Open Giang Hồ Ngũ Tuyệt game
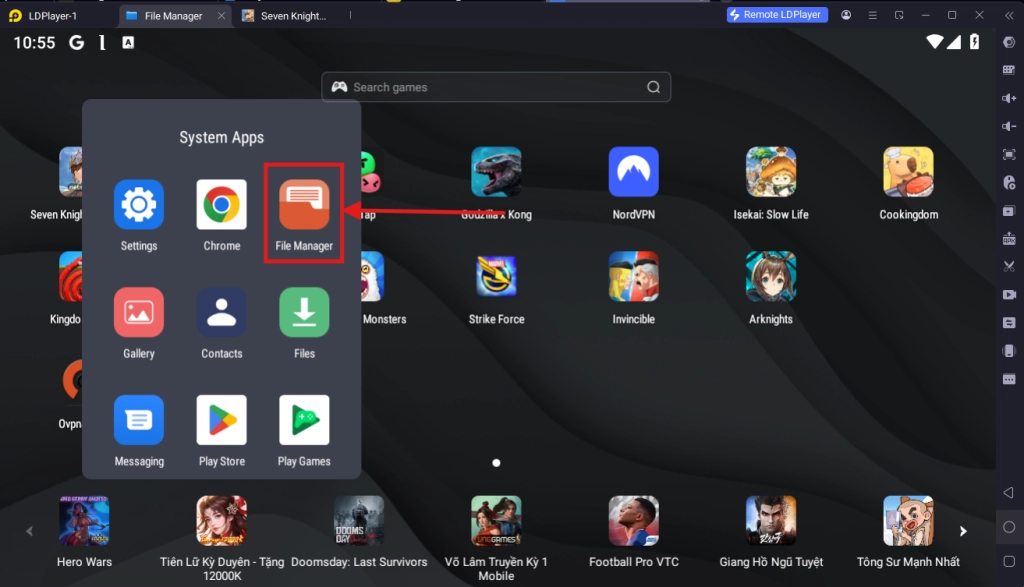The height and width of the screenshot is (587, 1024). 771,520
